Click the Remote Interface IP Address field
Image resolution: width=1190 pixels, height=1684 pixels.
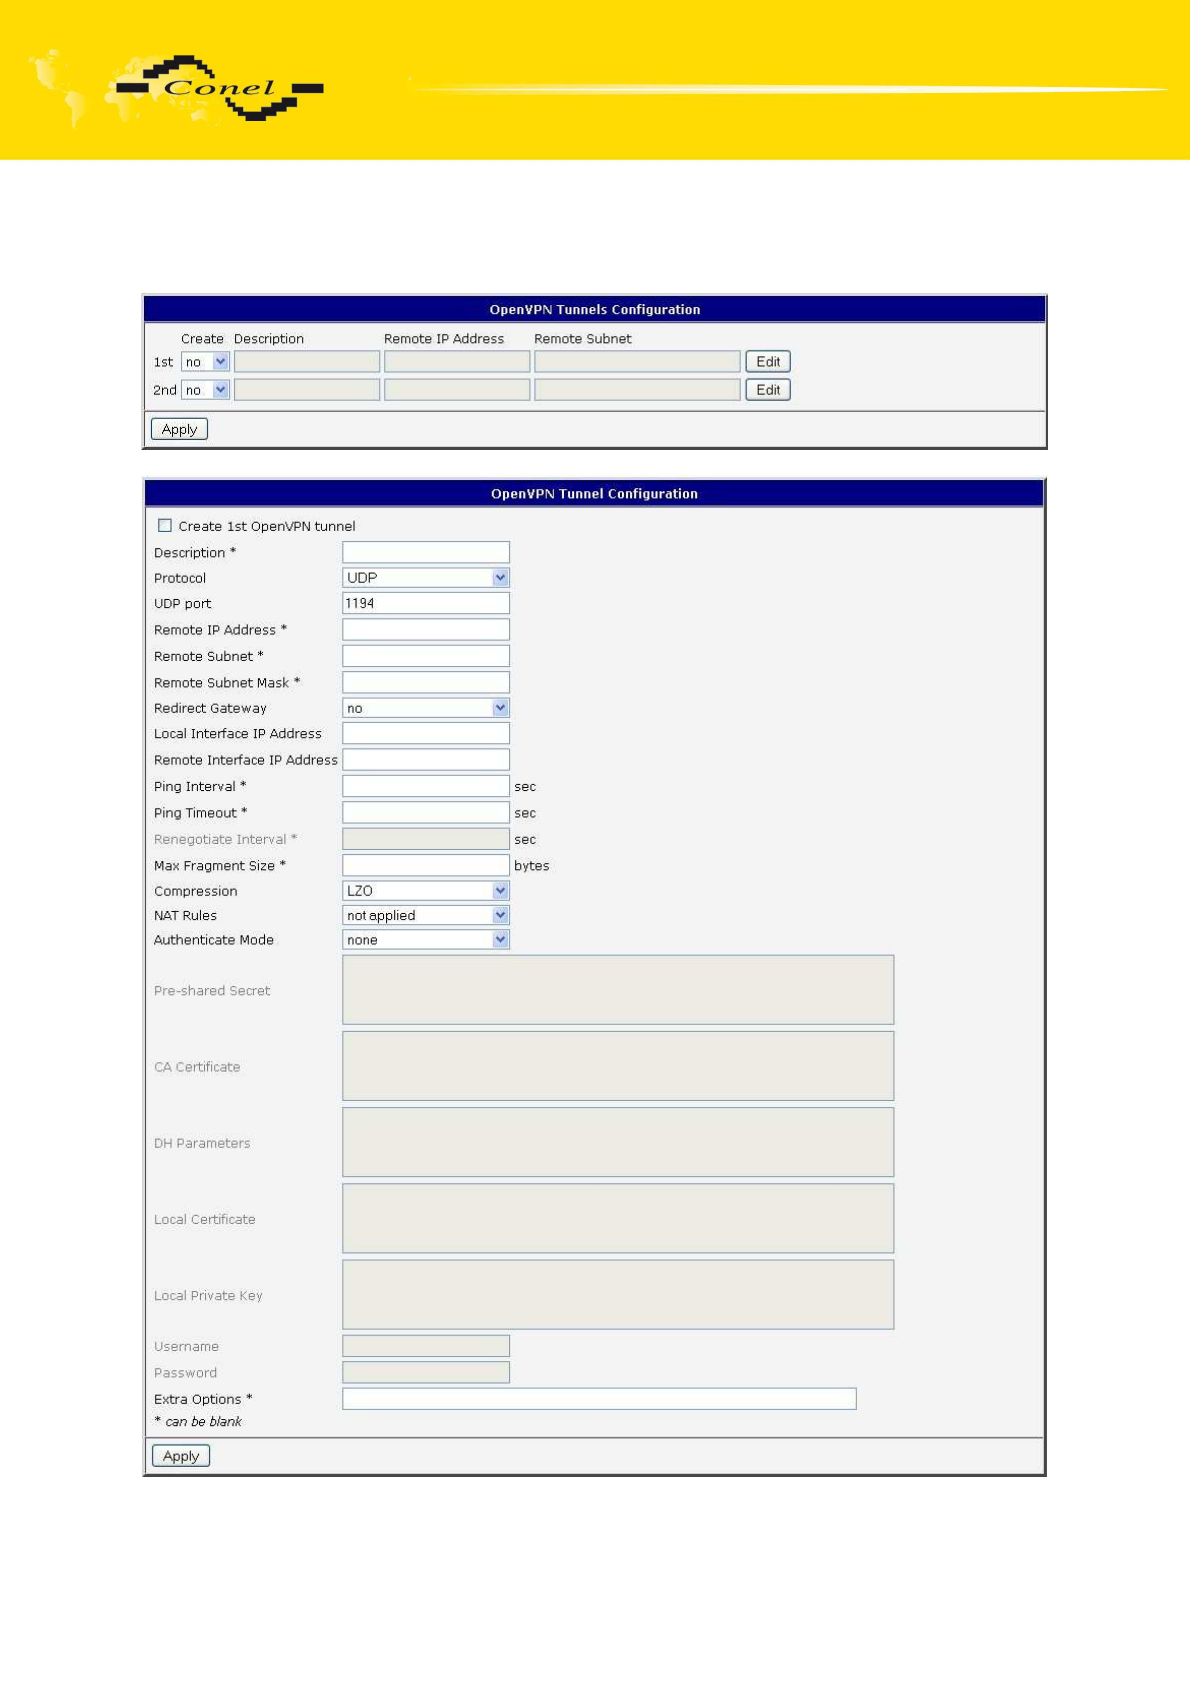click(426, 760)
